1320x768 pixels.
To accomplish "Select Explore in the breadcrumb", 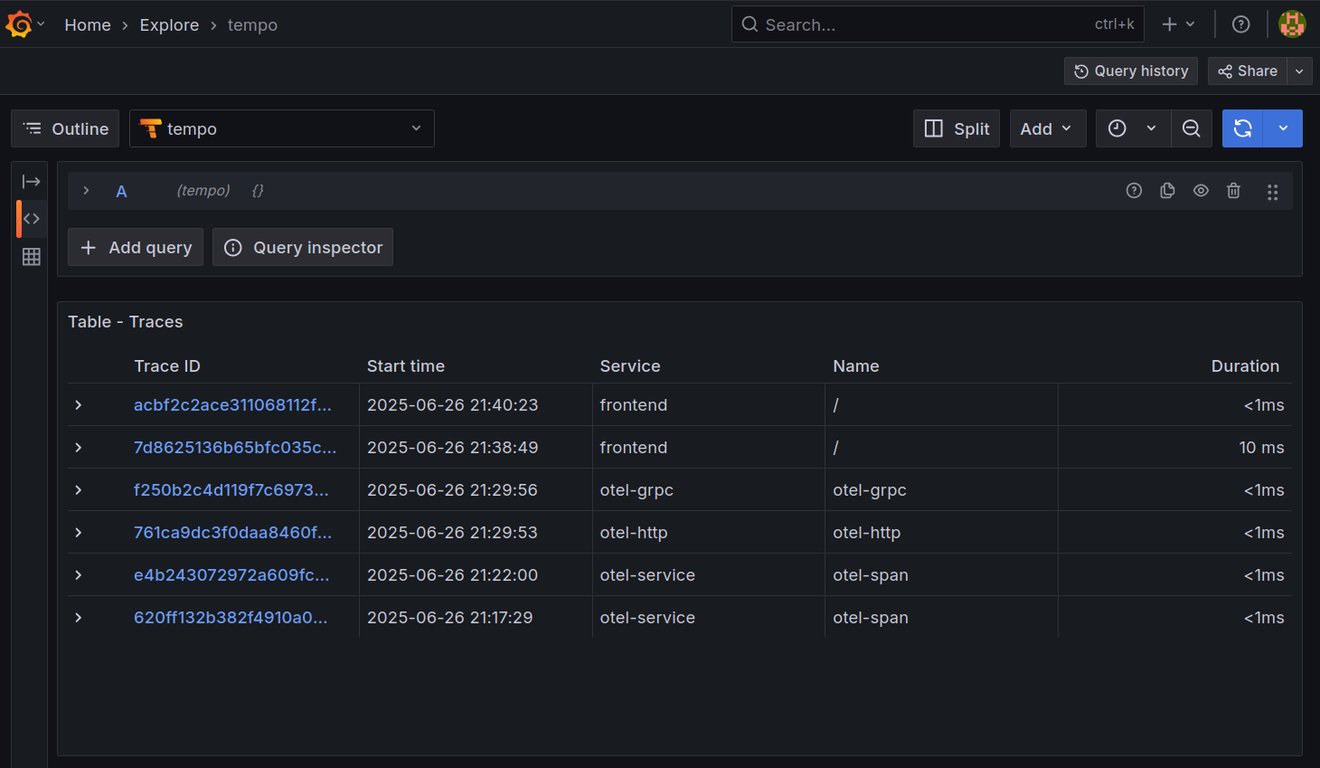I will point(169,24).
